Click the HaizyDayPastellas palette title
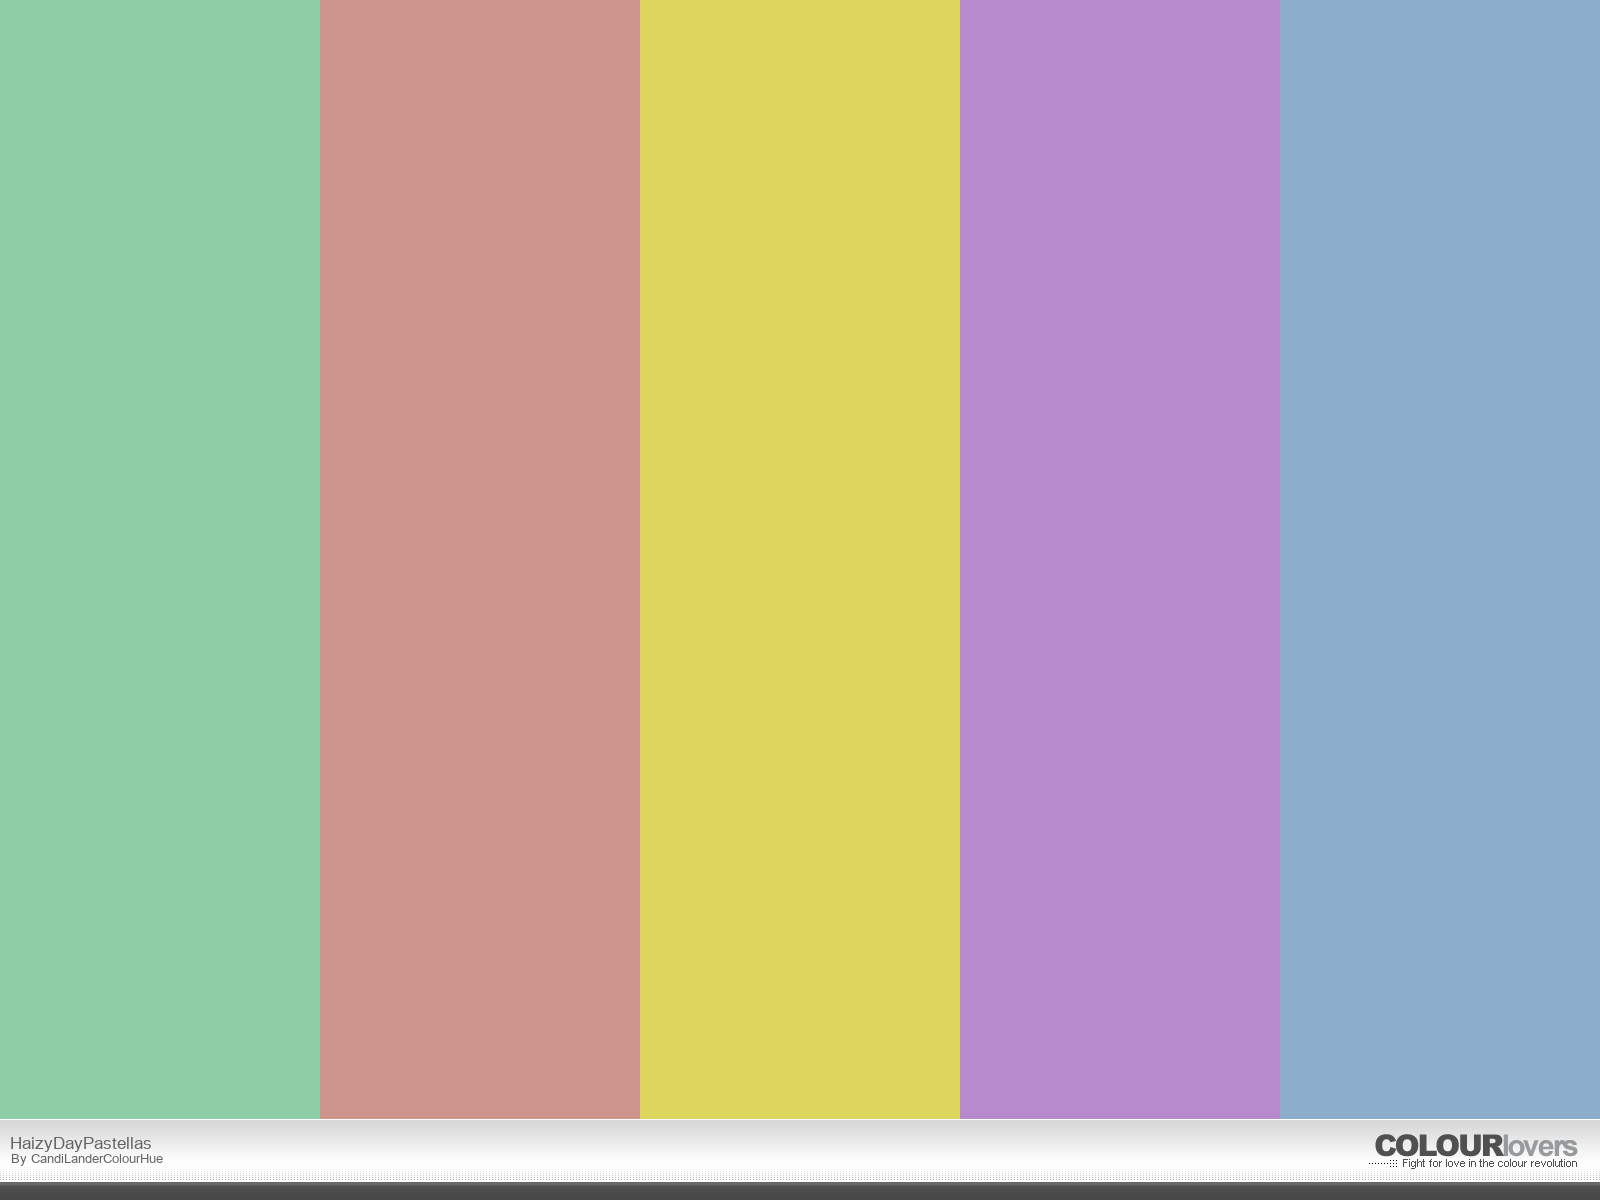This screenshot has width=1600, height=1200. 80,1143
